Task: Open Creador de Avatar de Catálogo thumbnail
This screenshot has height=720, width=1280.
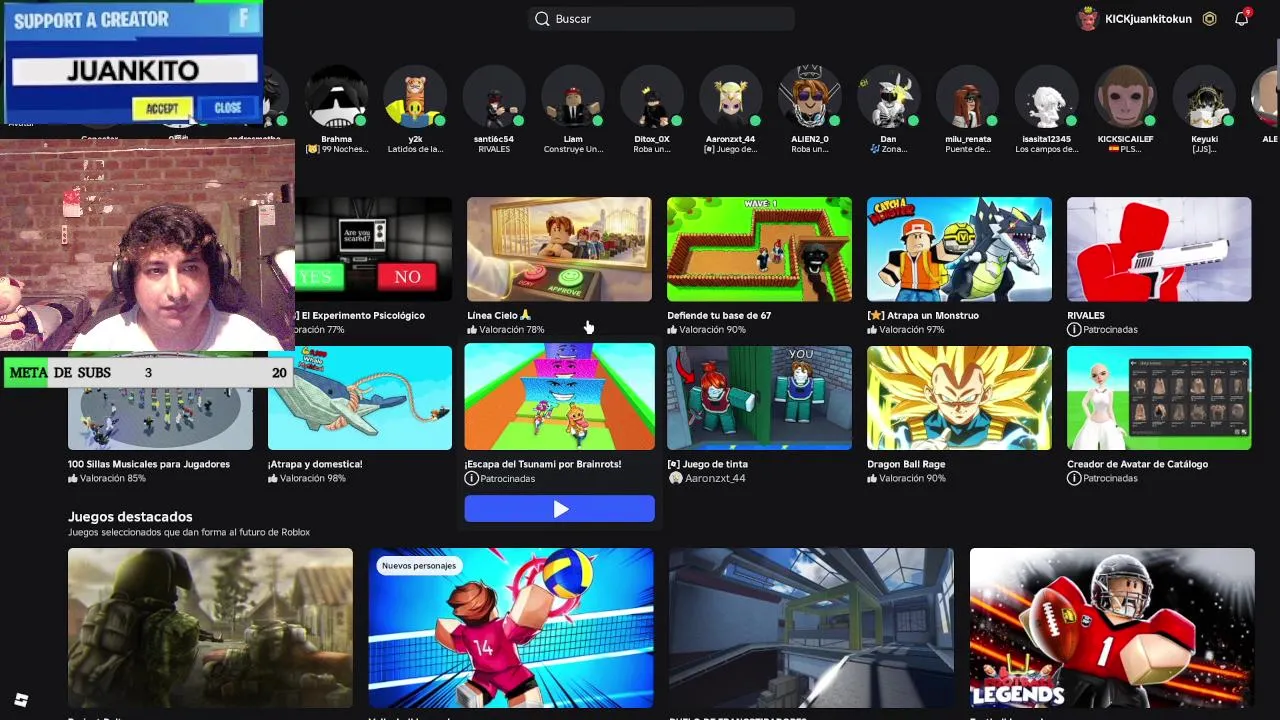Action: pos(1159,398)
